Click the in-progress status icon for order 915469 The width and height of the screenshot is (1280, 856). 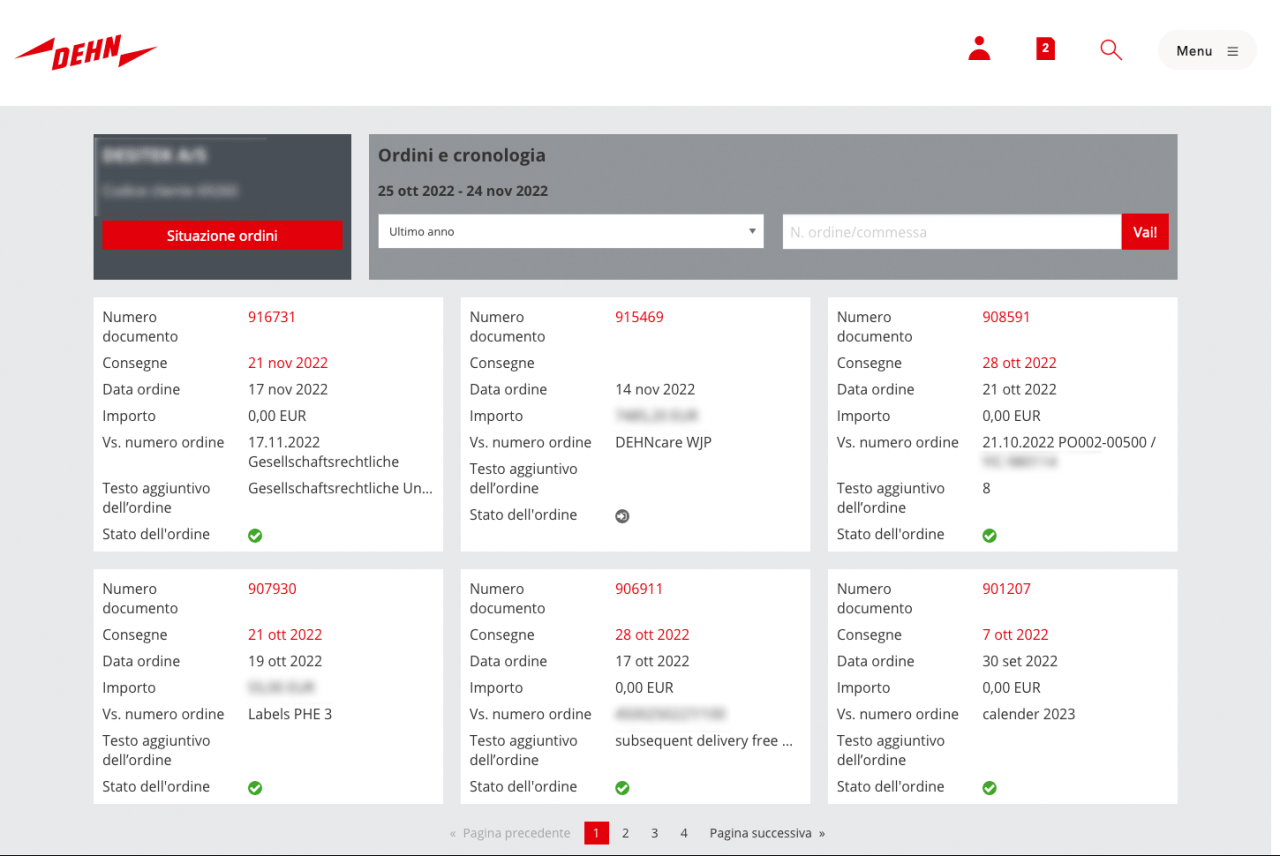tap(622, 517)
